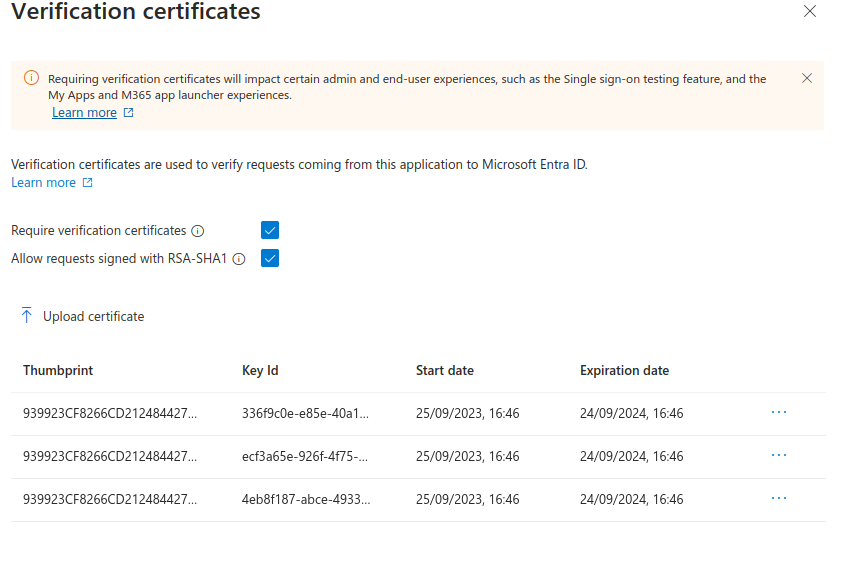Select Key Id 4eb8f187-abce-4933... cell
Screen dimensions: 846x574
[x=306, y=500]
